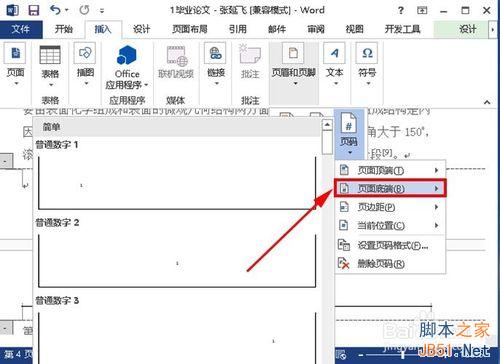Collapse the ribbon with the caret

point(487,102)
